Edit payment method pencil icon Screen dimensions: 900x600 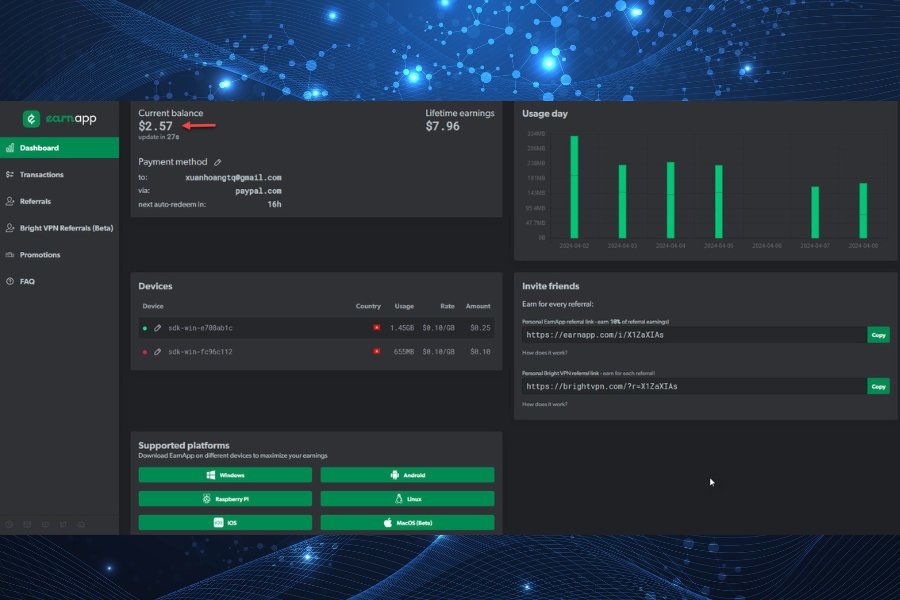[218, 162]
